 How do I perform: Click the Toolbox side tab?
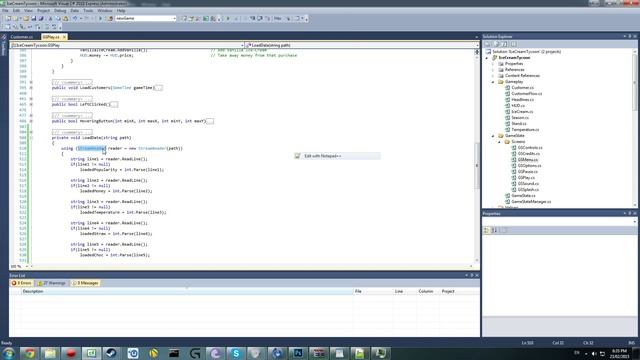[x=4, y=46]
